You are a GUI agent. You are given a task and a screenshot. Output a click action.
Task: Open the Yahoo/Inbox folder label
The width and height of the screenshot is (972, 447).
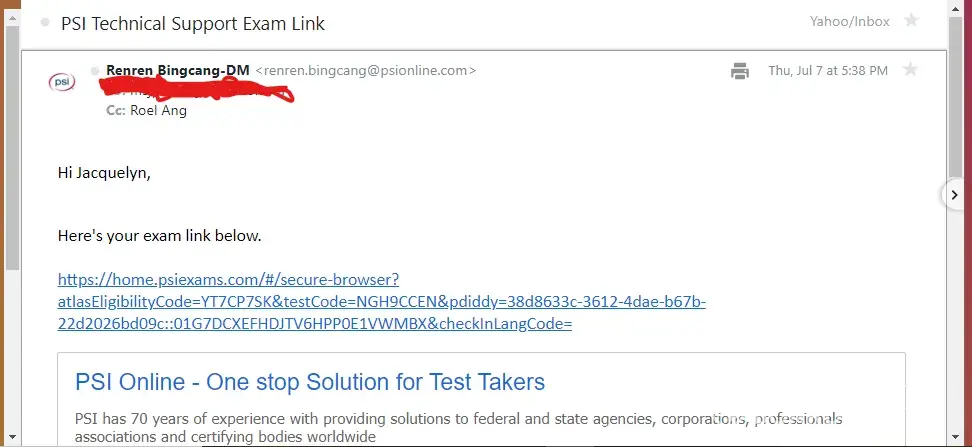click(849, 22)
